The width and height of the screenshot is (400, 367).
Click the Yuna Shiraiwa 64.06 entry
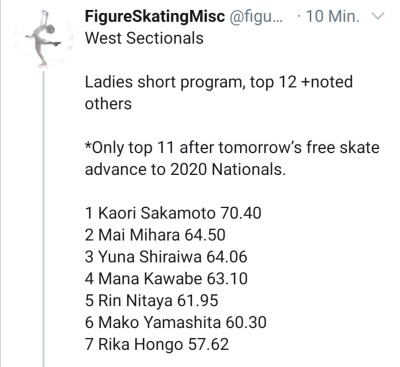coord(166,257)
